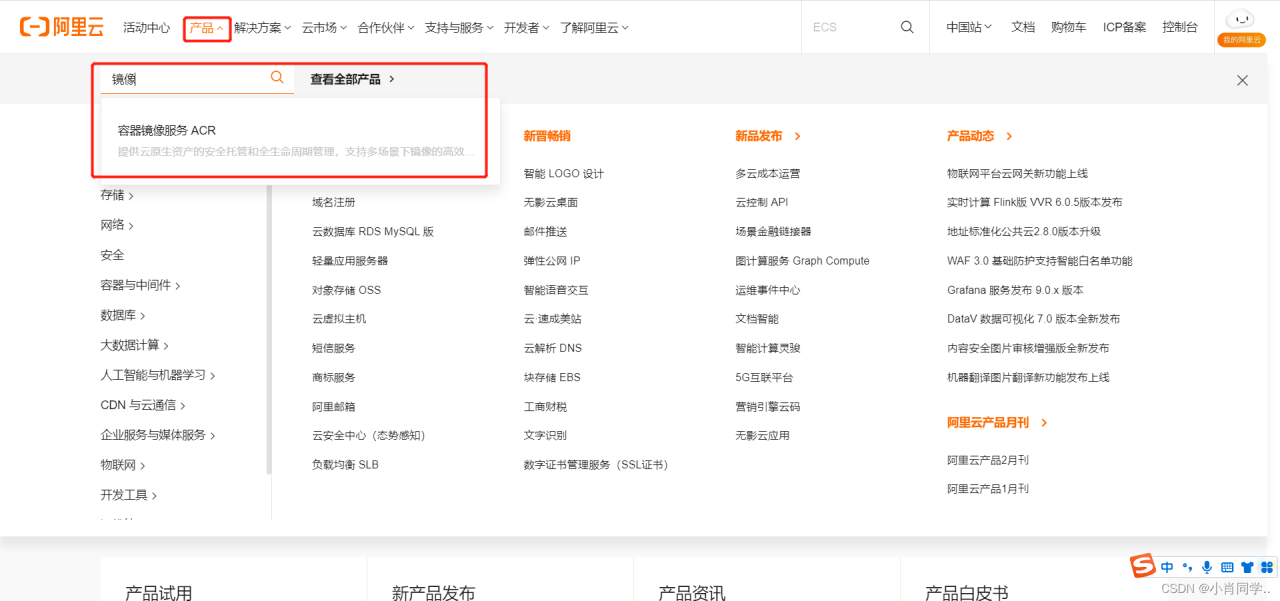
Task: Click inside the ECS search input field
Action: coord(845,27)
